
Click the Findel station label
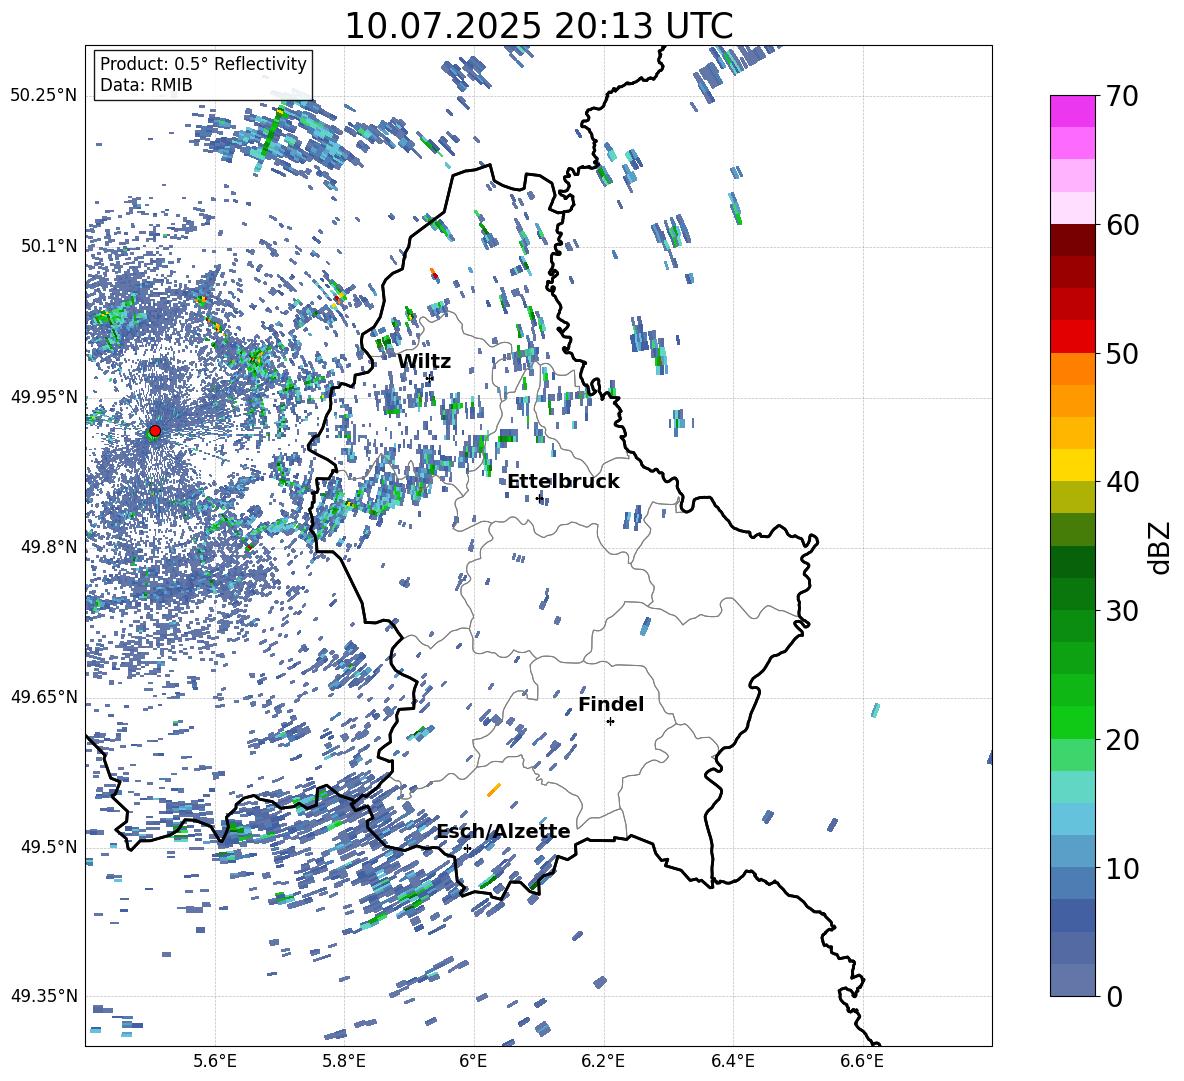click(611, 704)
